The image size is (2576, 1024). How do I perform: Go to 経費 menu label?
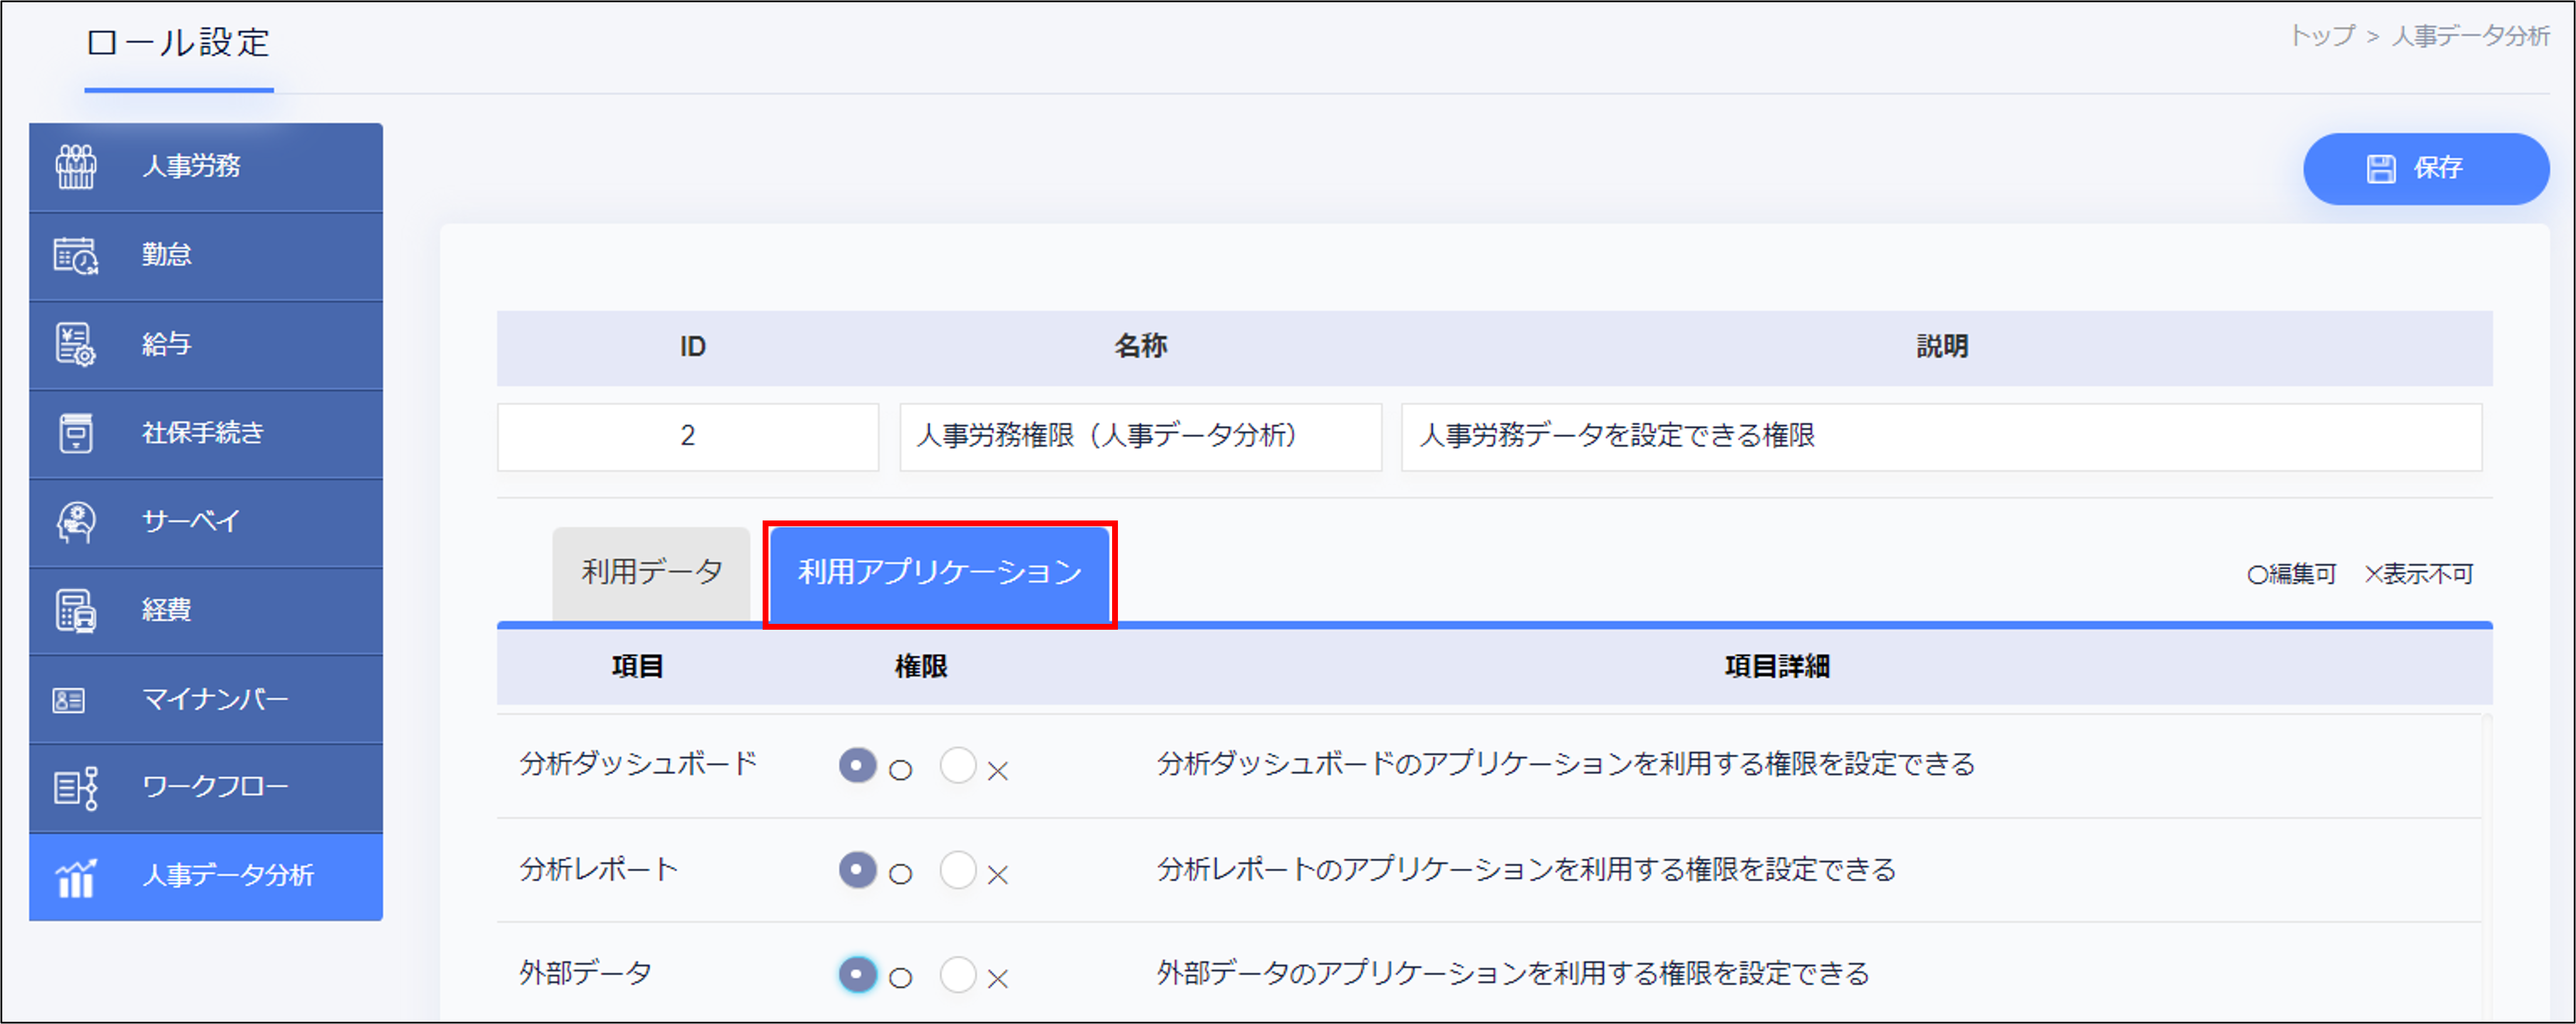point(166,610)
